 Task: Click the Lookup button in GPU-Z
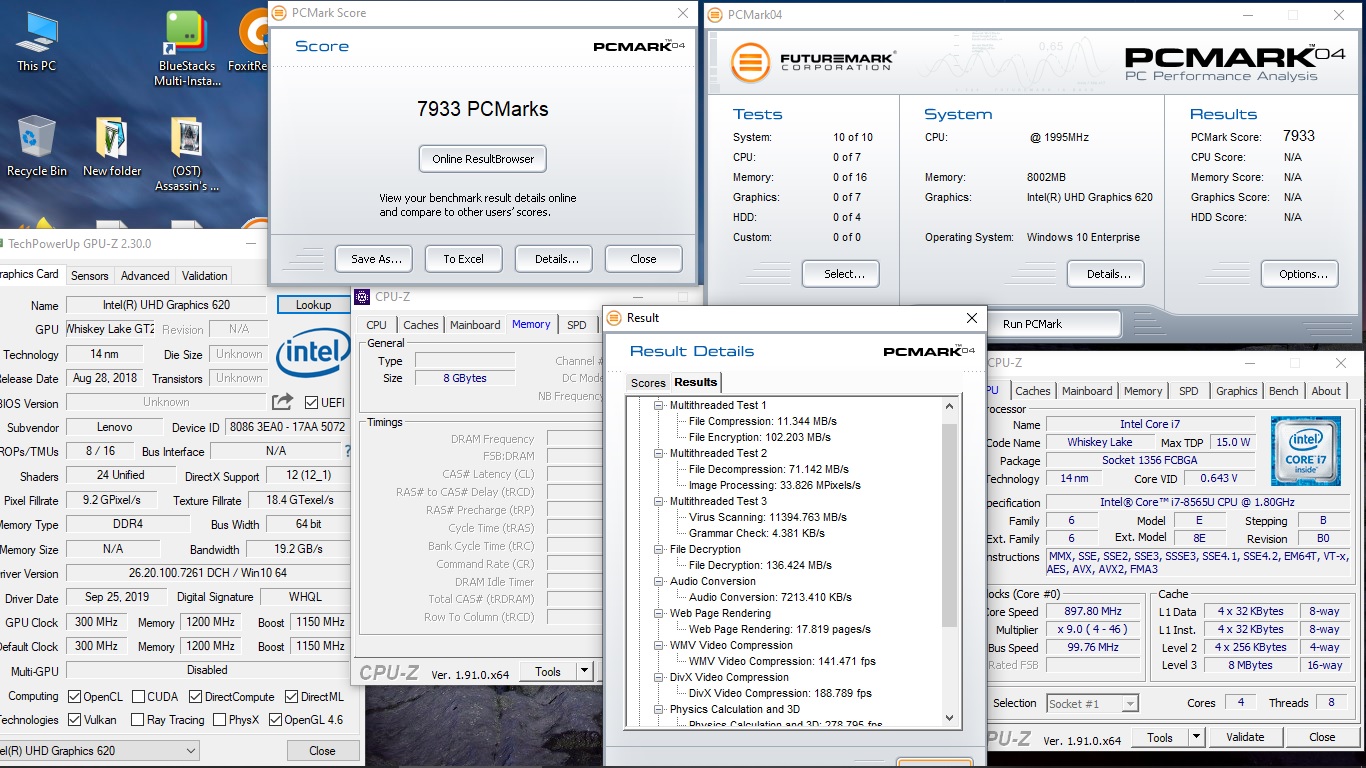click(x=313, y=305)
